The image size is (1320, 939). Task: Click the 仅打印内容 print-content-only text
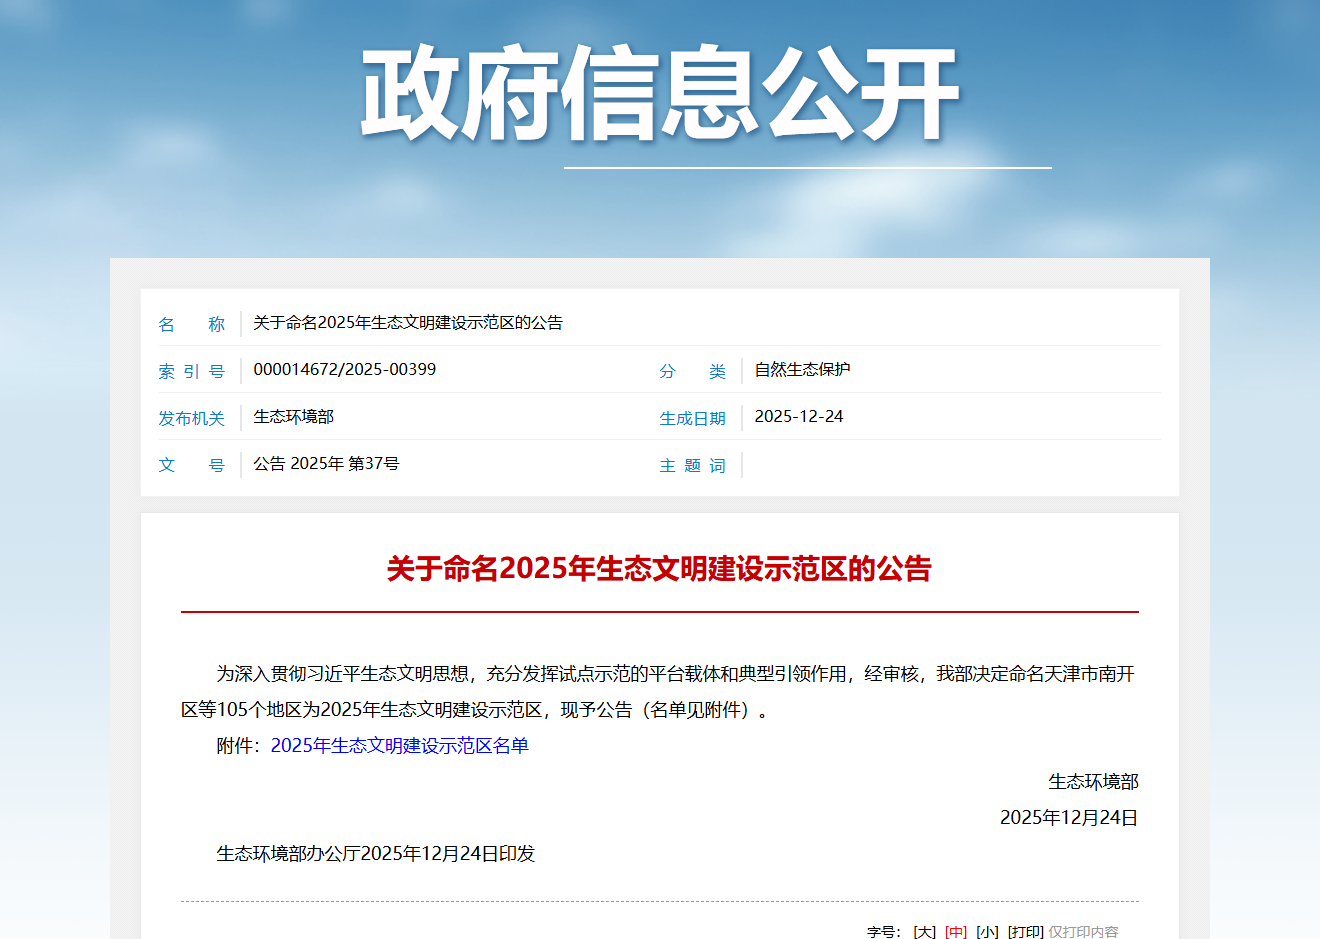(1083, 931)
